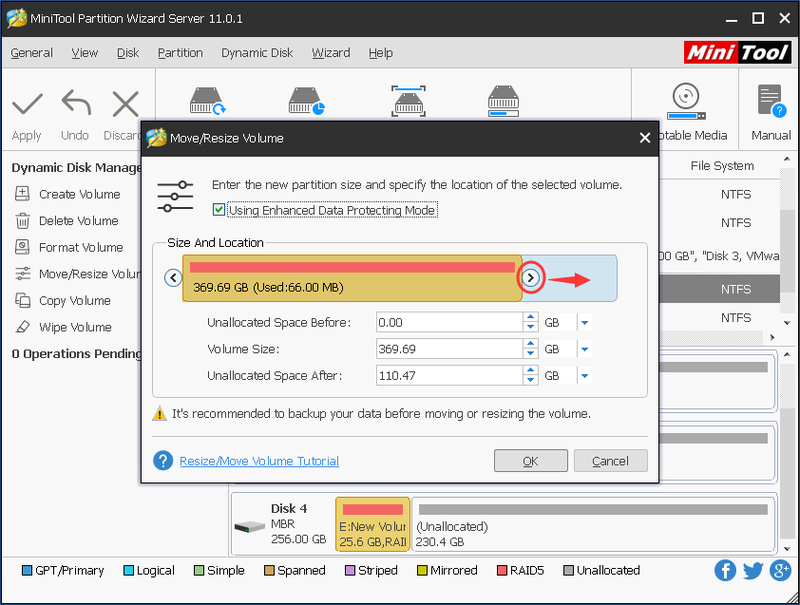Image resolution: width=800 pixels, height=605 pixels.
Task: Click the Undo arrow icon
Action: 76,103
